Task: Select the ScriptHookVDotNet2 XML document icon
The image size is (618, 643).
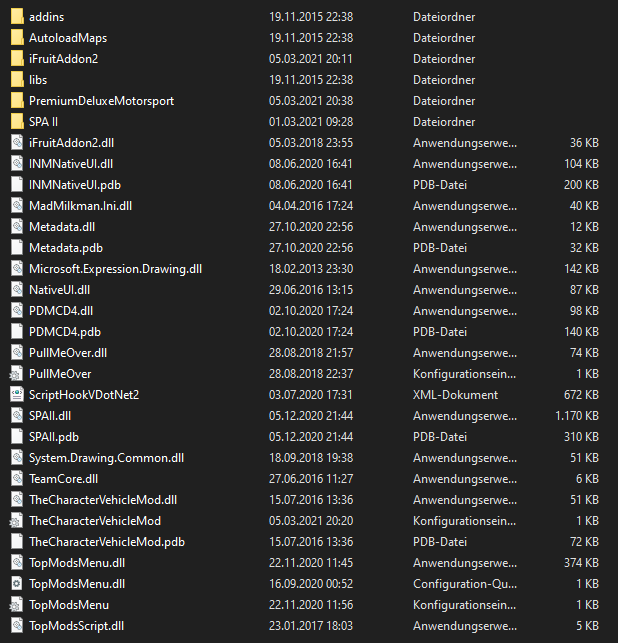Action: coord(17,395)
